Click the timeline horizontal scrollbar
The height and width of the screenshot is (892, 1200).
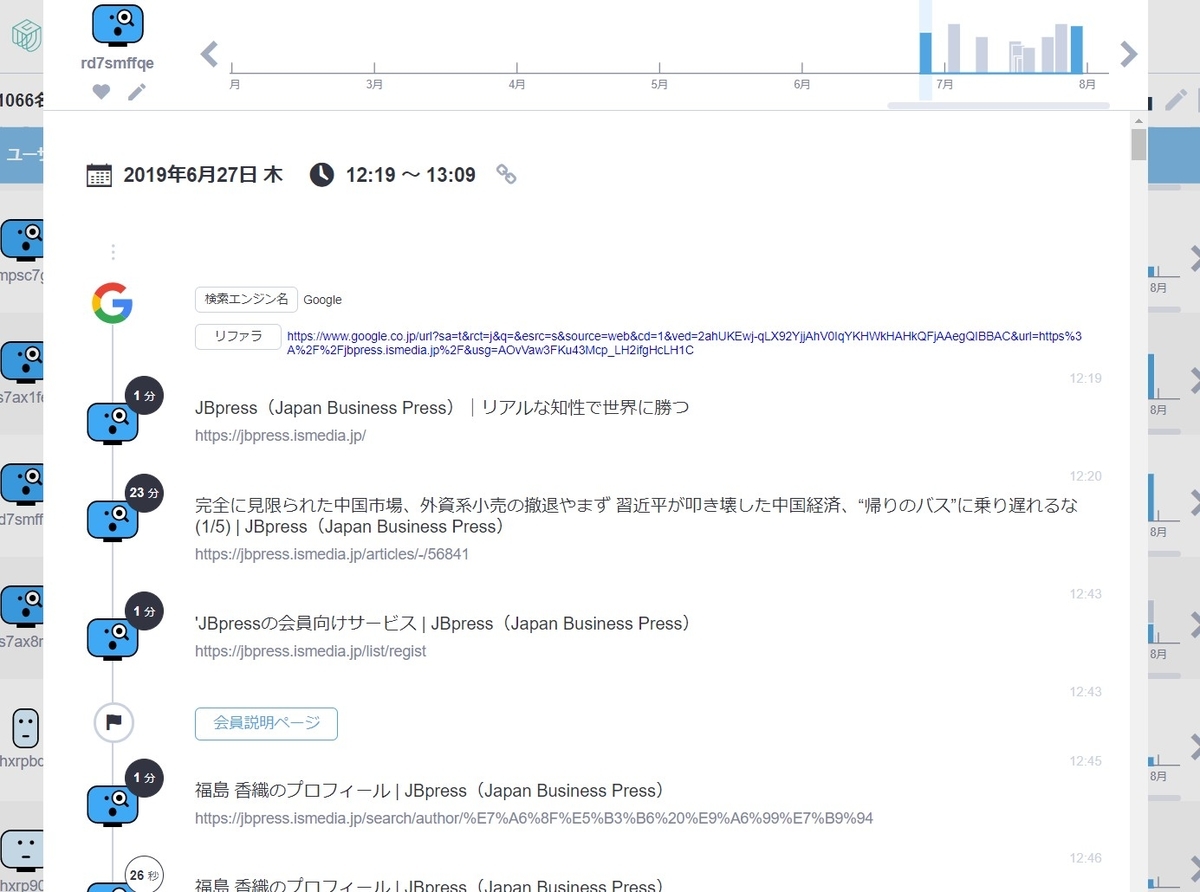(x=998, y=105)
